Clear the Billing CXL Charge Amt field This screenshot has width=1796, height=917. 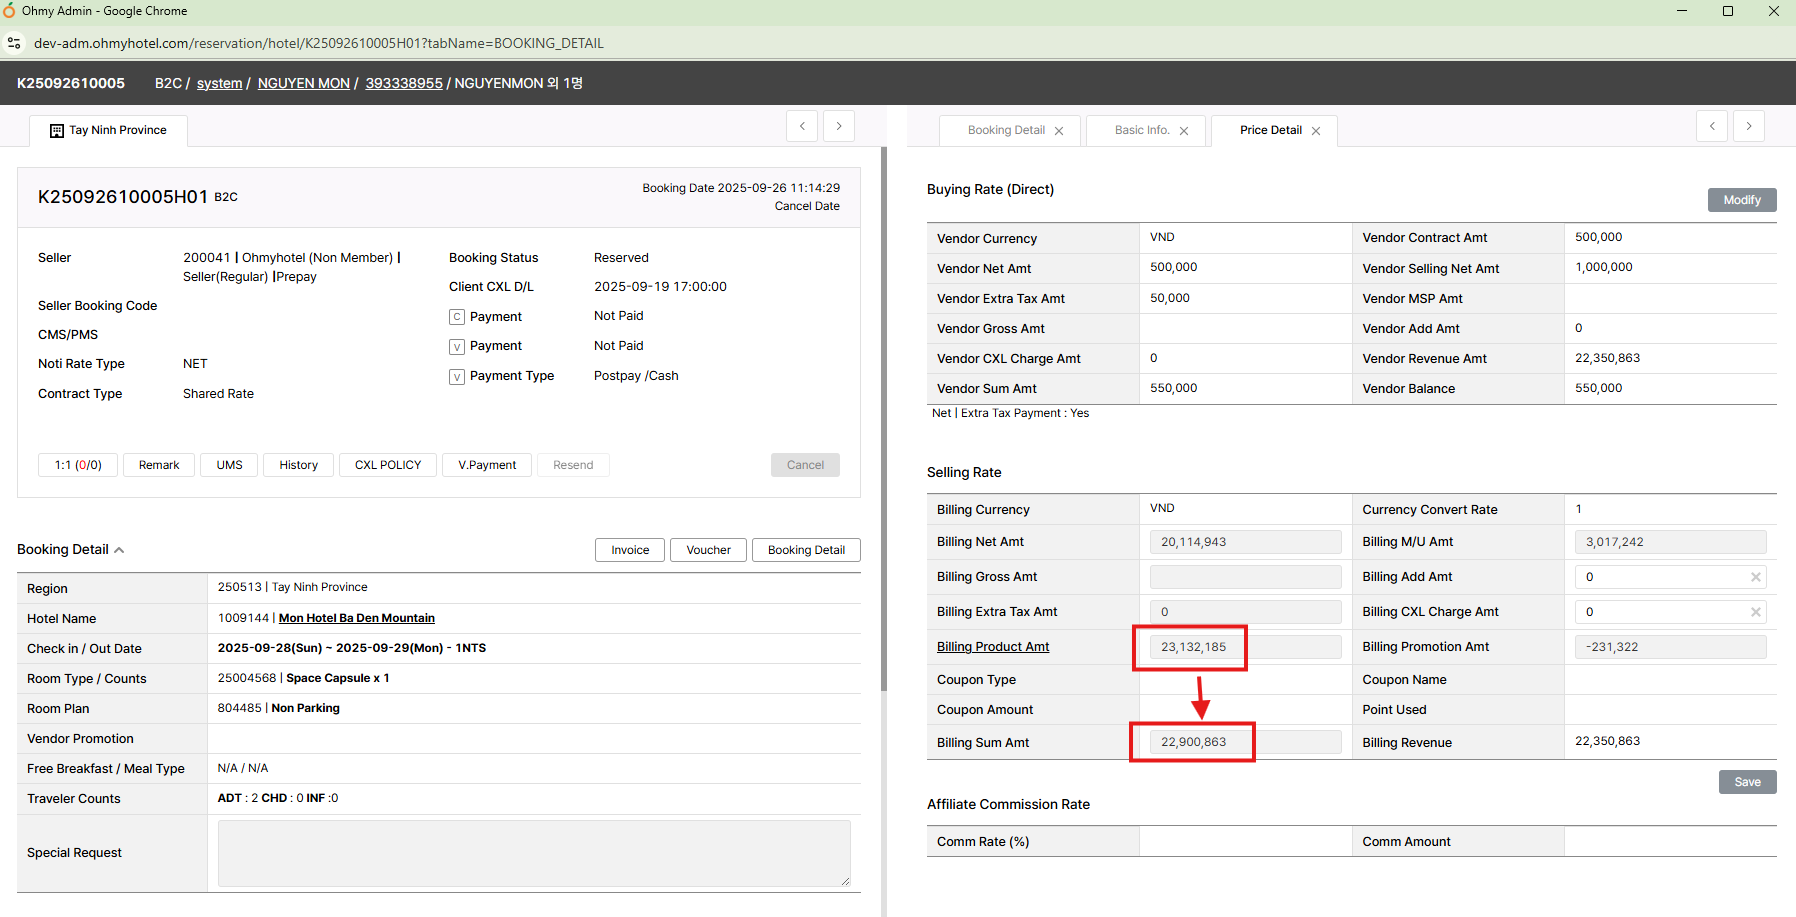1755,612
